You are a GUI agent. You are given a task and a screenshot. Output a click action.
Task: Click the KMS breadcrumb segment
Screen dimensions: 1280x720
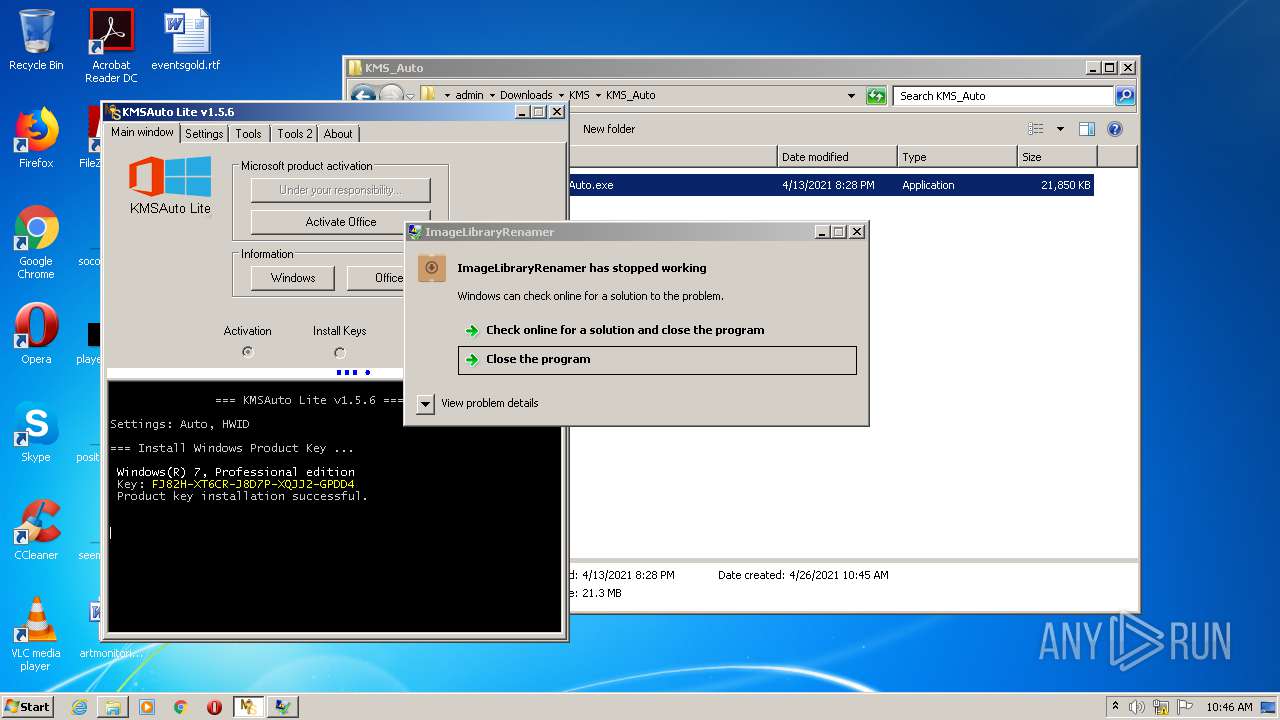579,96
